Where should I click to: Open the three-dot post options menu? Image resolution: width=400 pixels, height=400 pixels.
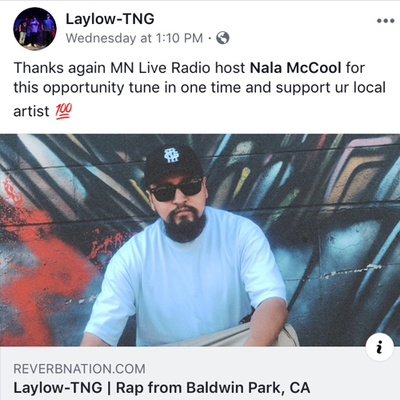[385, 21]
